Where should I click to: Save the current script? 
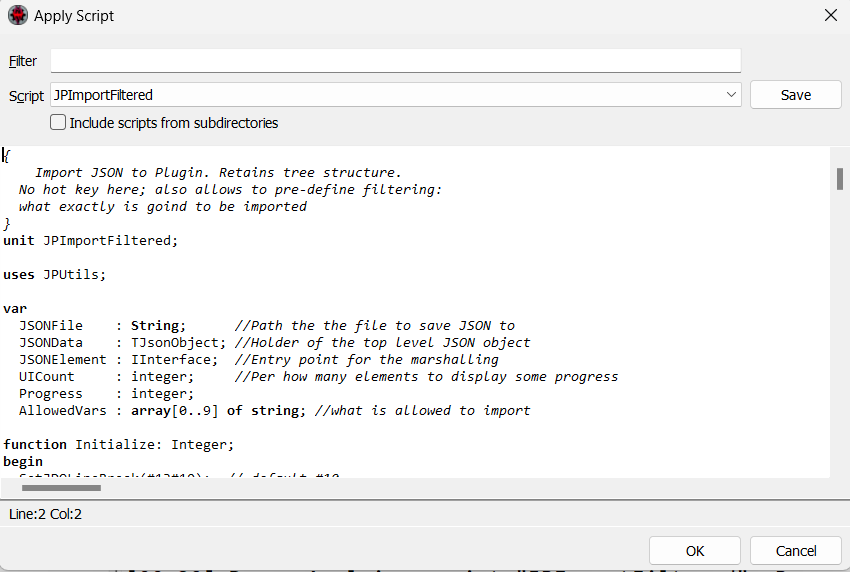795,95
